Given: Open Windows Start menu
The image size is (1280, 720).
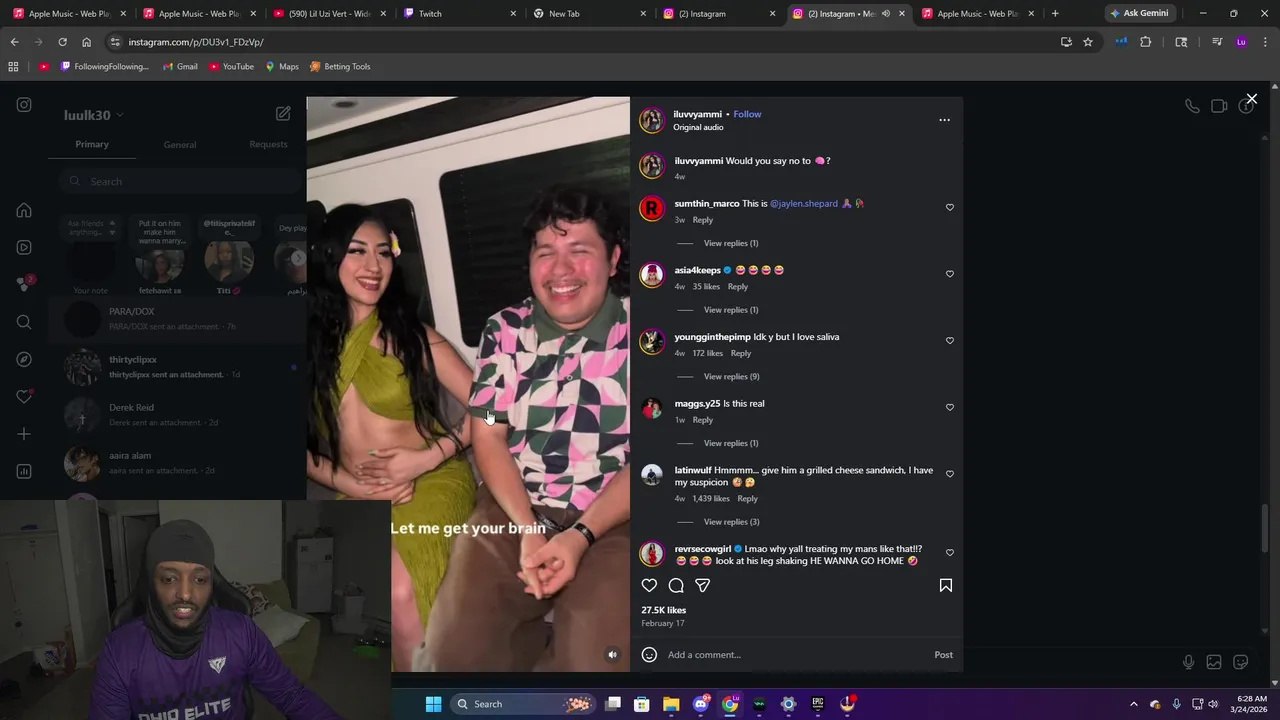Looking at the screenshot, I should click(433, 704).
